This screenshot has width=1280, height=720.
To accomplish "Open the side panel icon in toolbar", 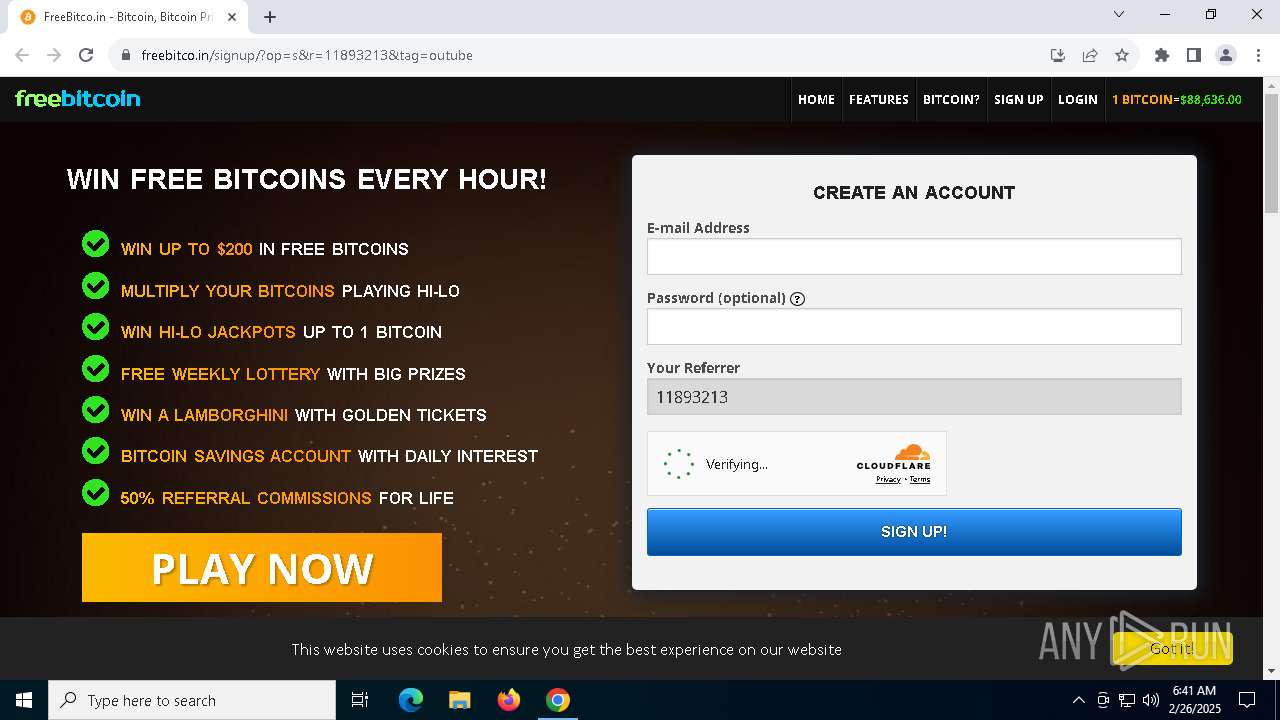I will pyautogui.click(x=1193, y=55).
